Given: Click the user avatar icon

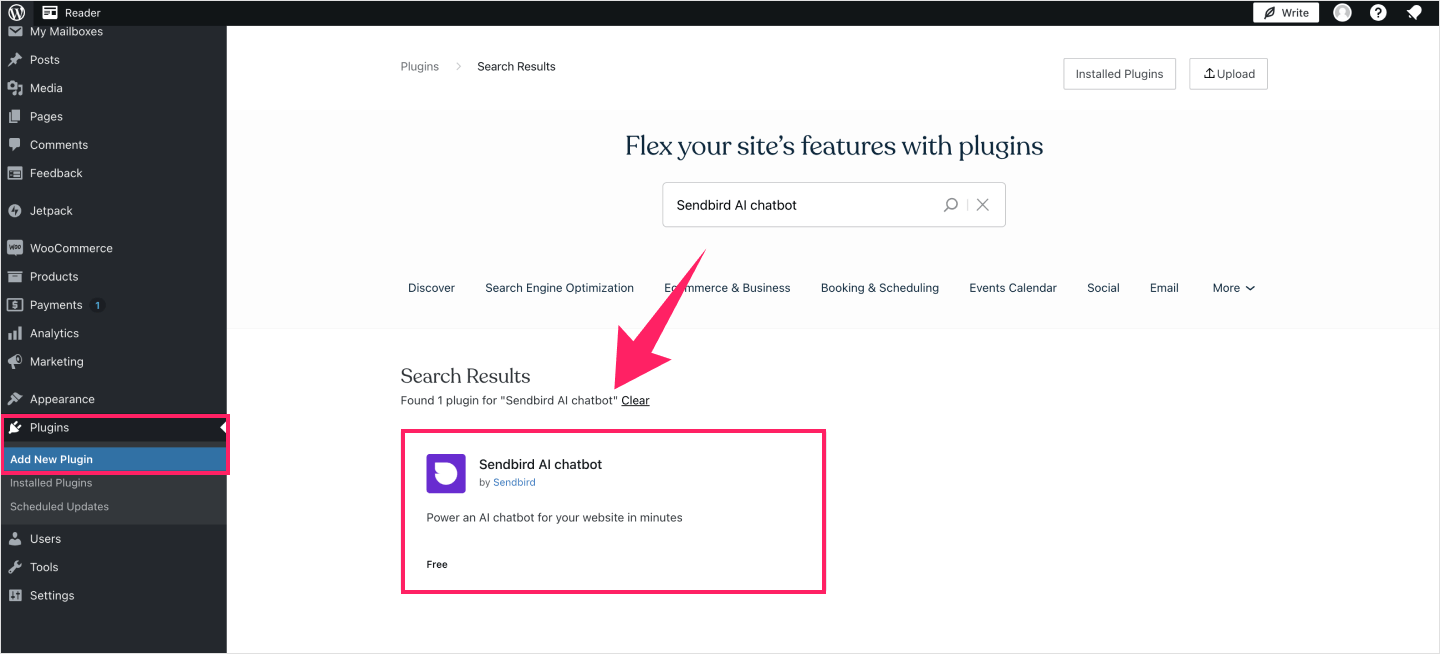Looking at the screenshot, I should coord(1342,13).
